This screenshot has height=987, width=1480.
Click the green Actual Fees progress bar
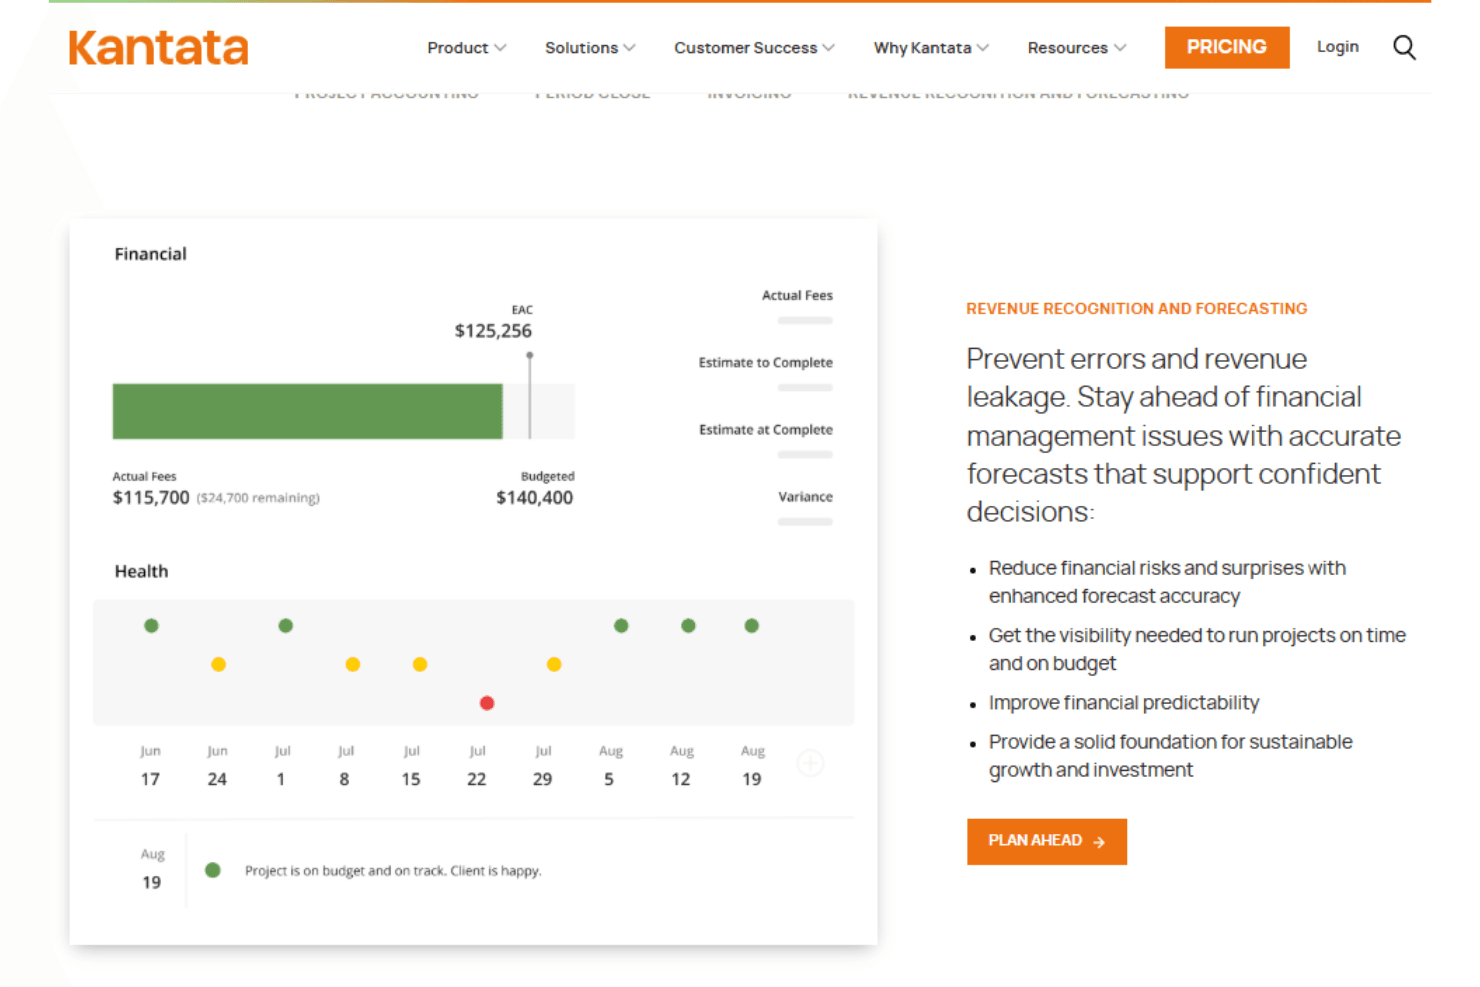pos(307,411)
